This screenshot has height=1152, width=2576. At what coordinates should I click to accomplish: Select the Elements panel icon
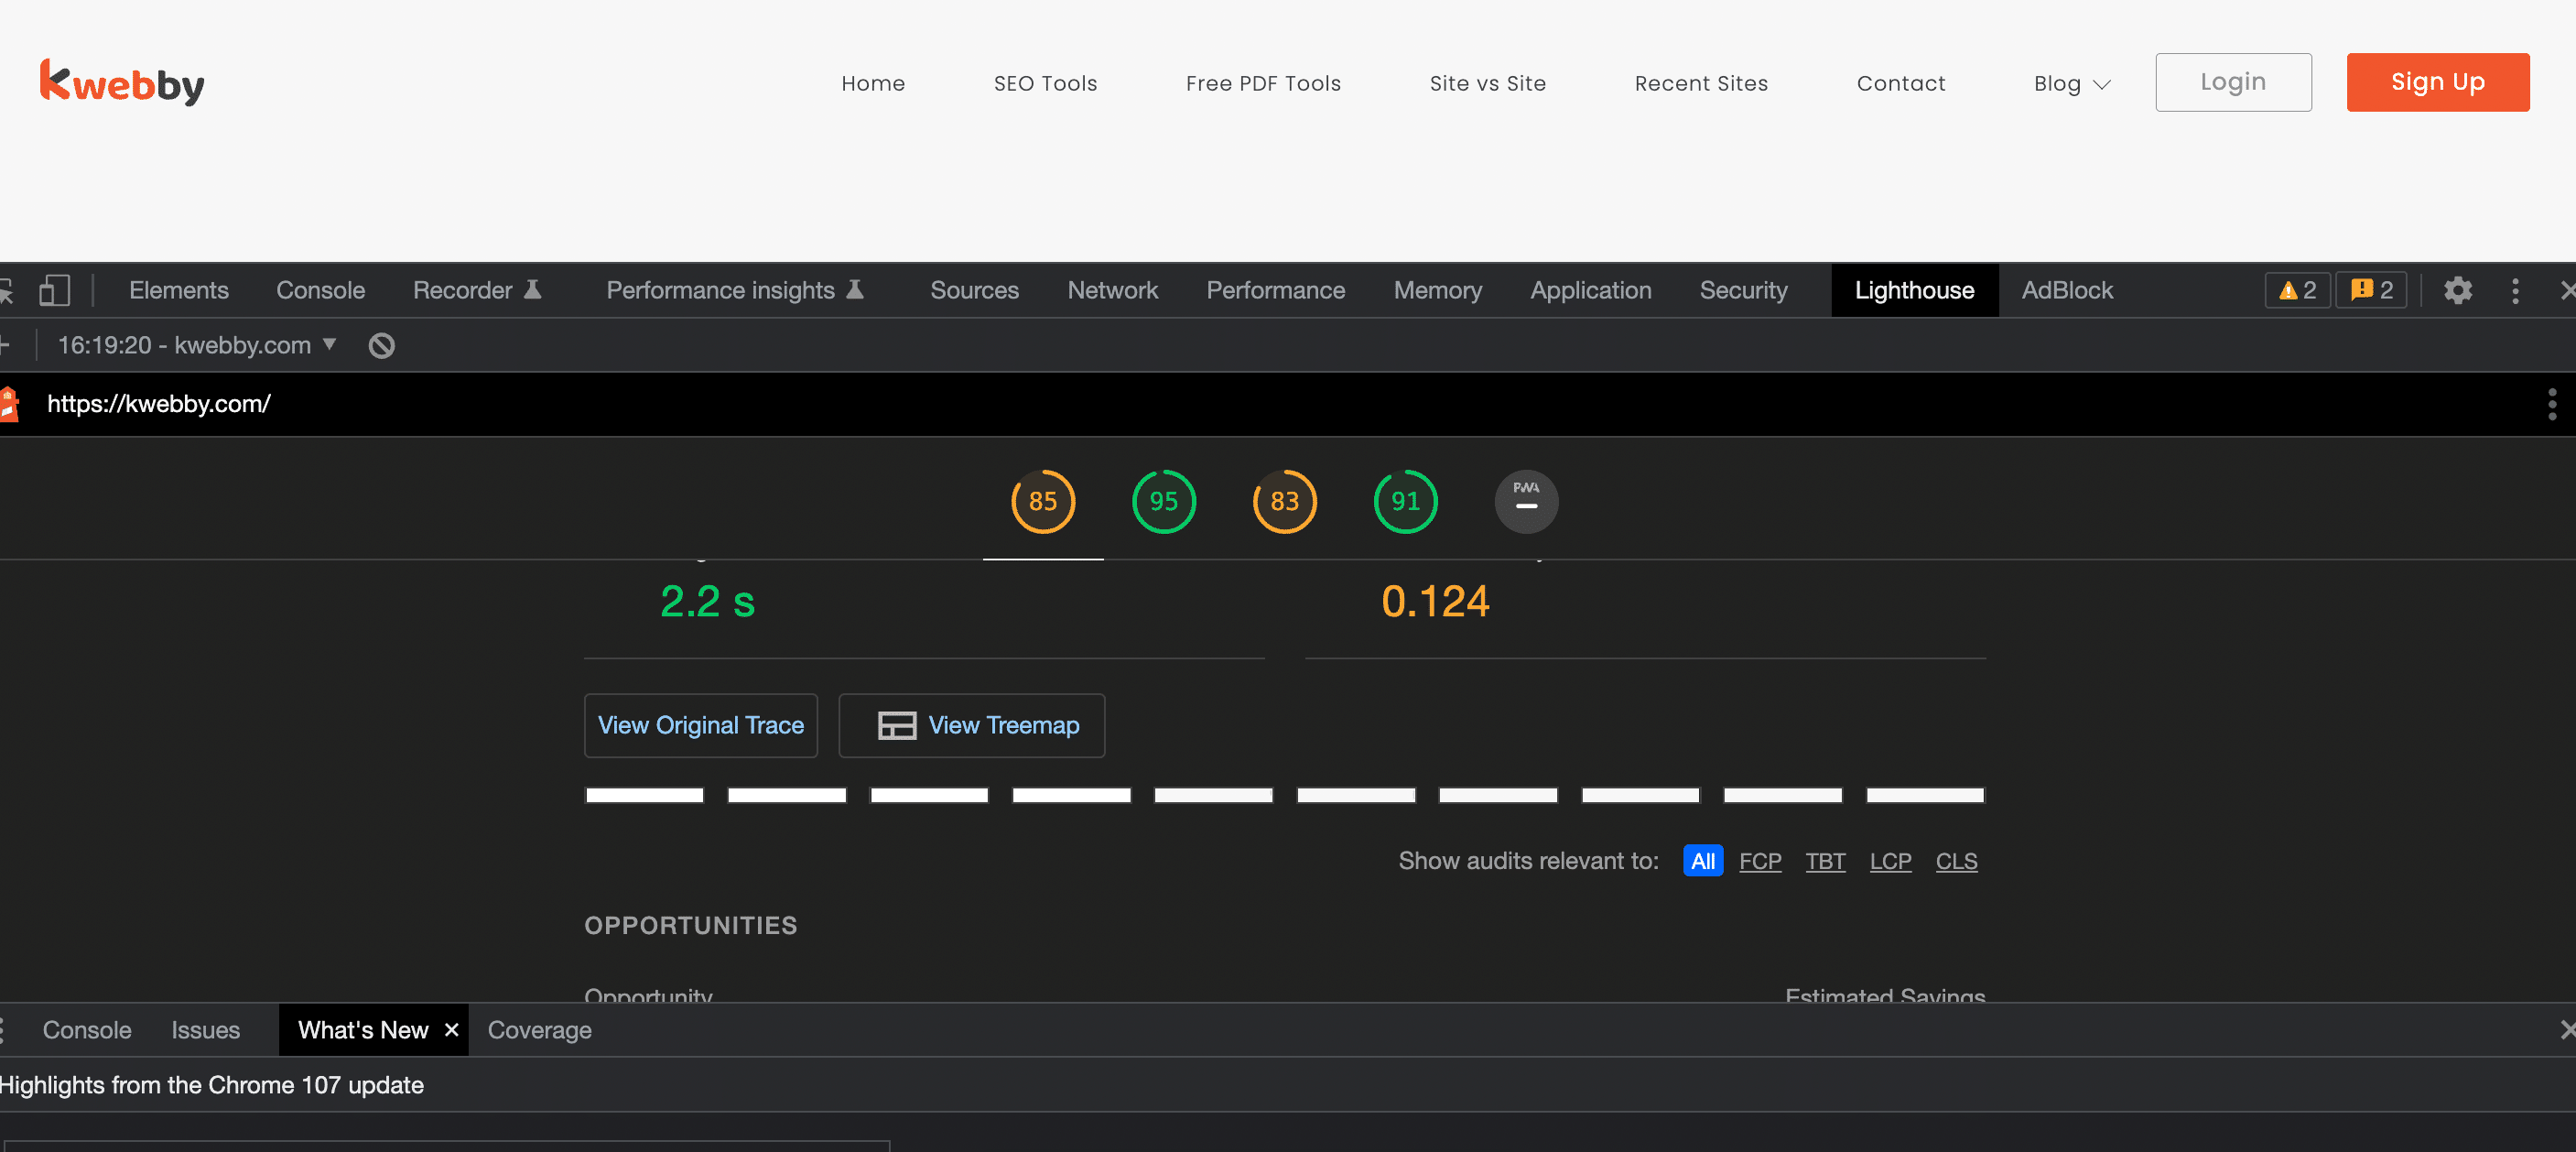point(178,289)
